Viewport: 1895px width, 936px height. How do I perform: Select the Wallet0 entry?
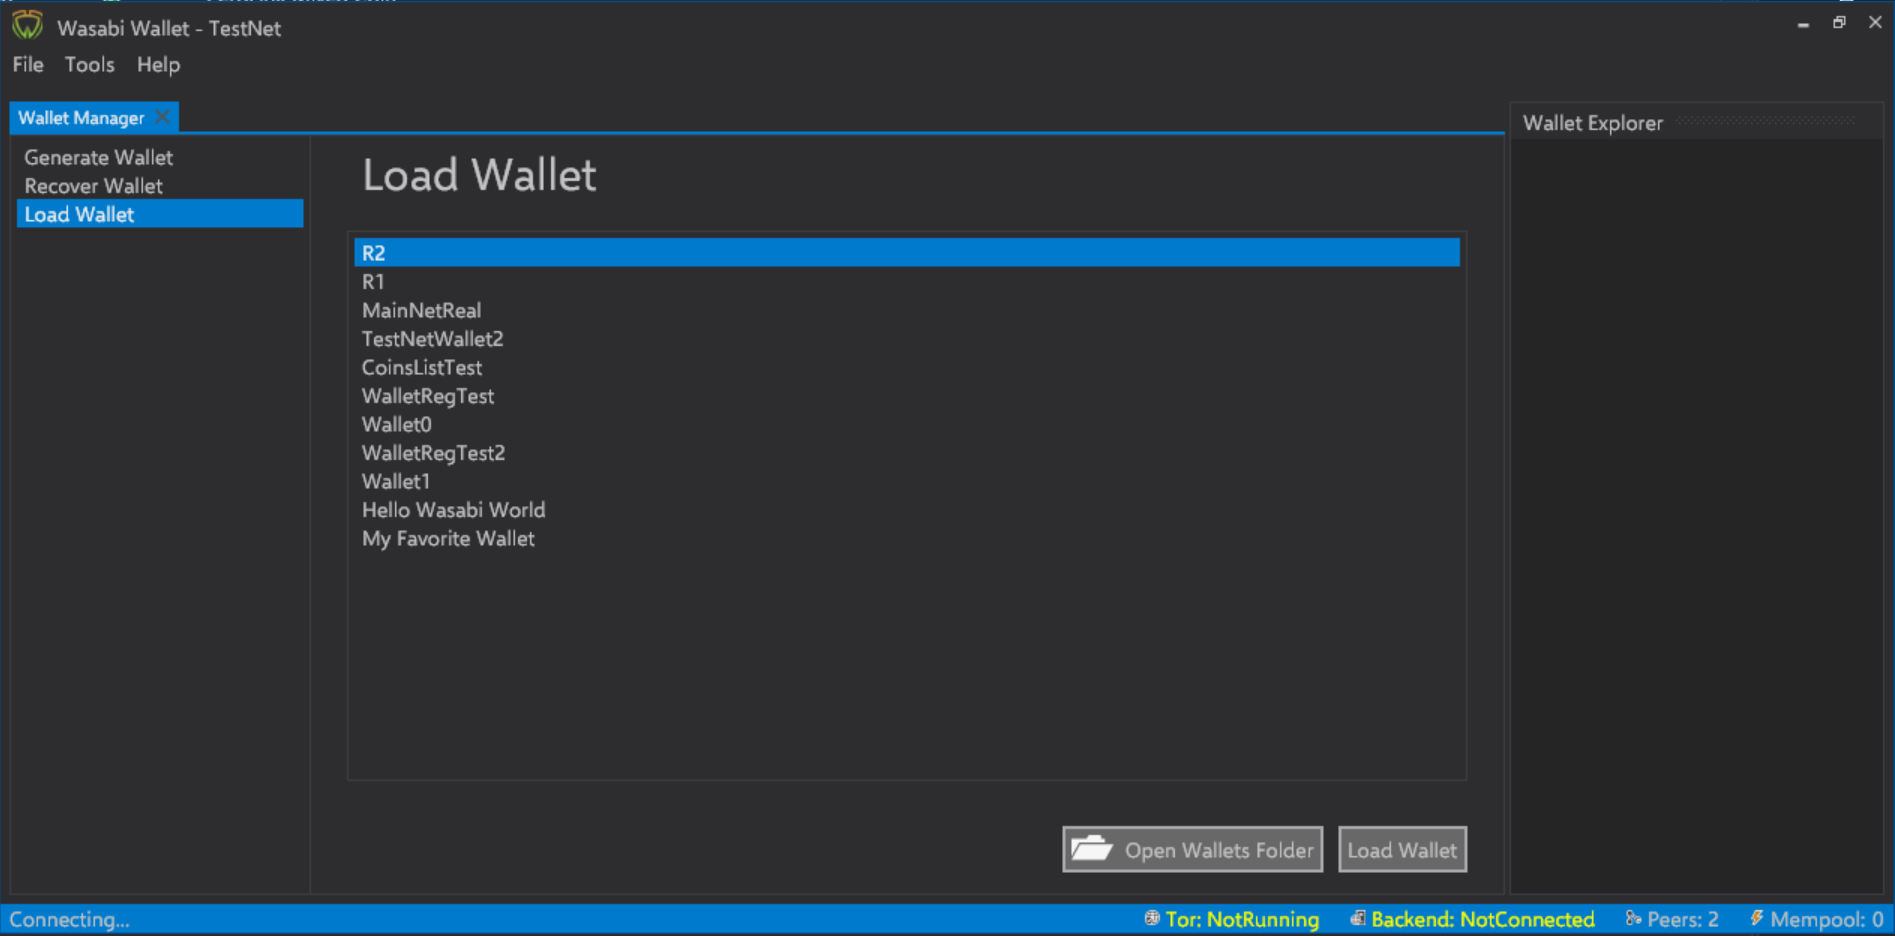(x=907, y=424)
